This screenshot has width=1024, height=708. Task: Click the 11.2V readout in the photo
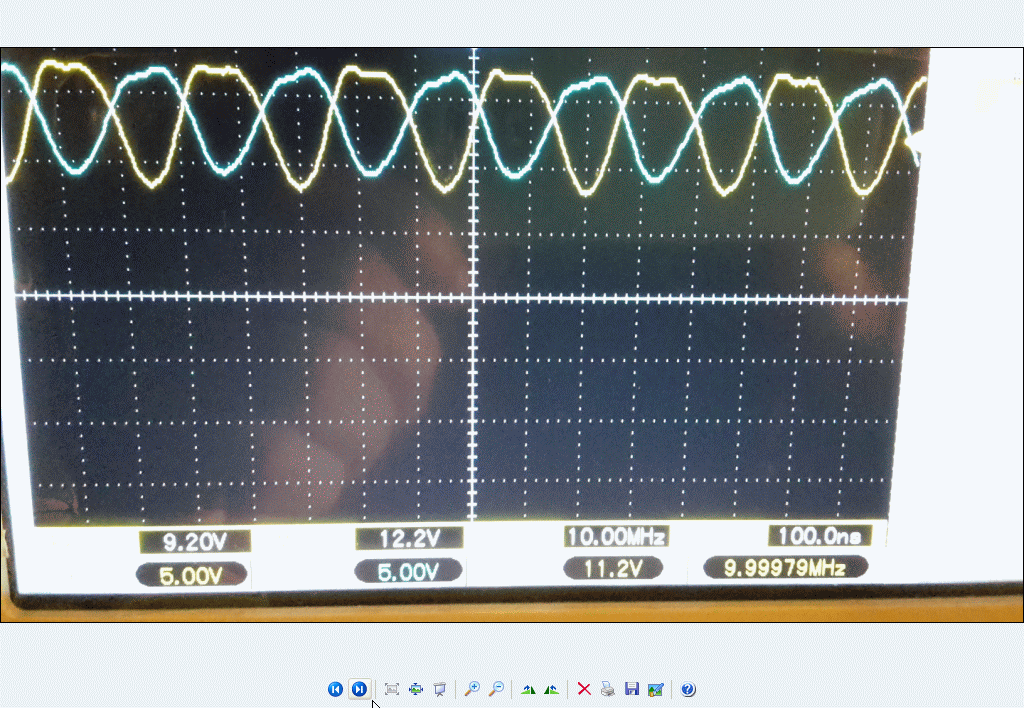point(615,568)
